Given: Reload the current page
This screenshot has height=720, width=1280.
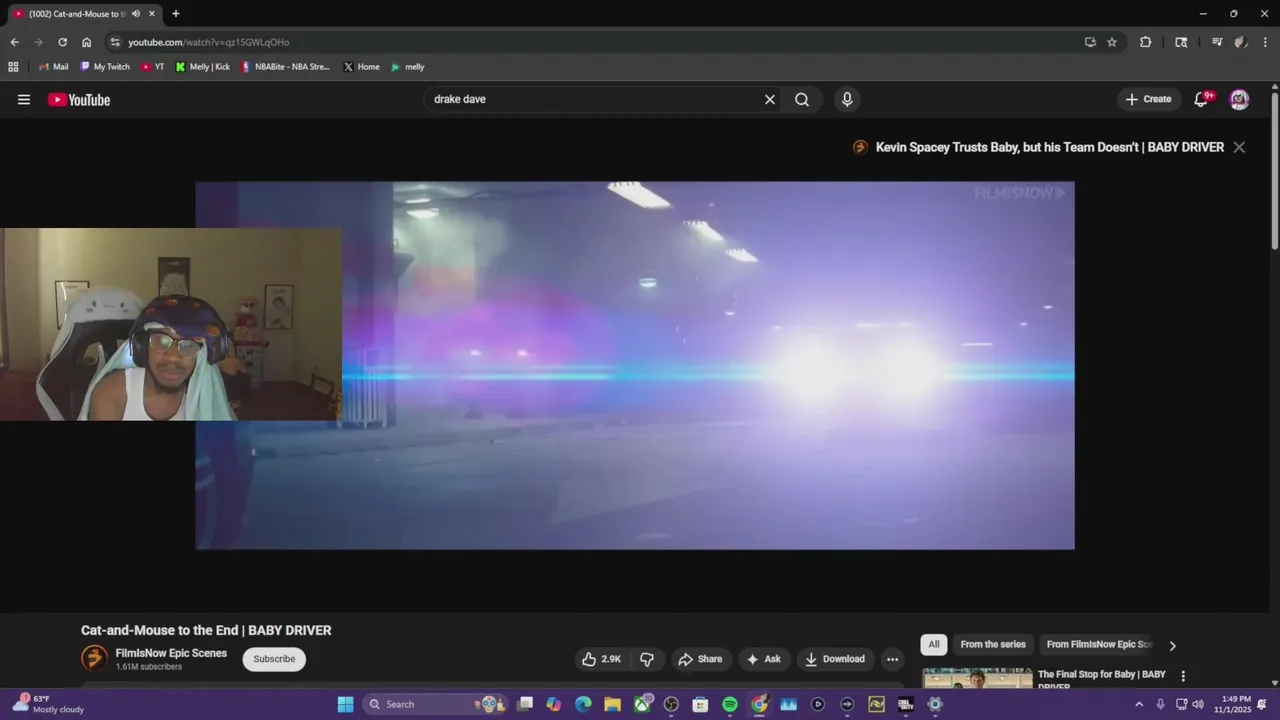Looking at the screenshot, I should coord(62,42).
